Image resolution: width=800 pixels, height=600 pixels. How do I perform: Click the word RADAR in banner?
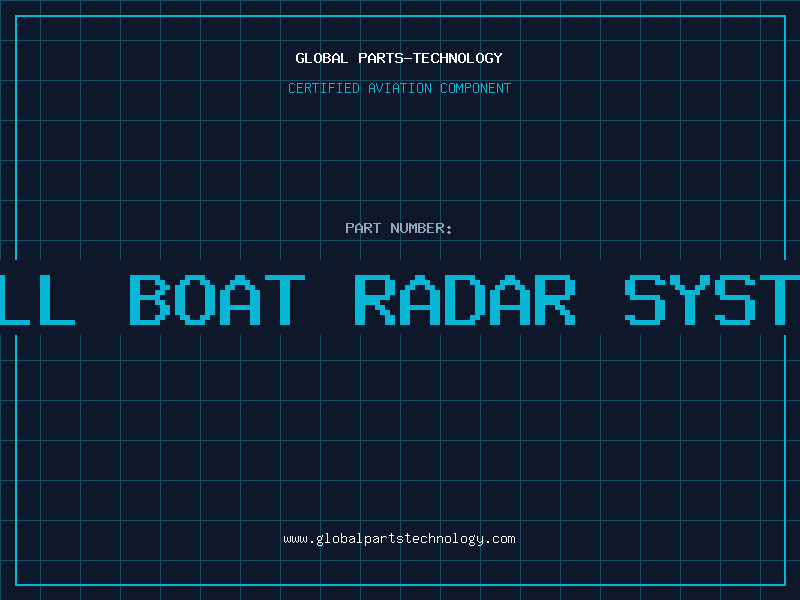coord(466,299)
